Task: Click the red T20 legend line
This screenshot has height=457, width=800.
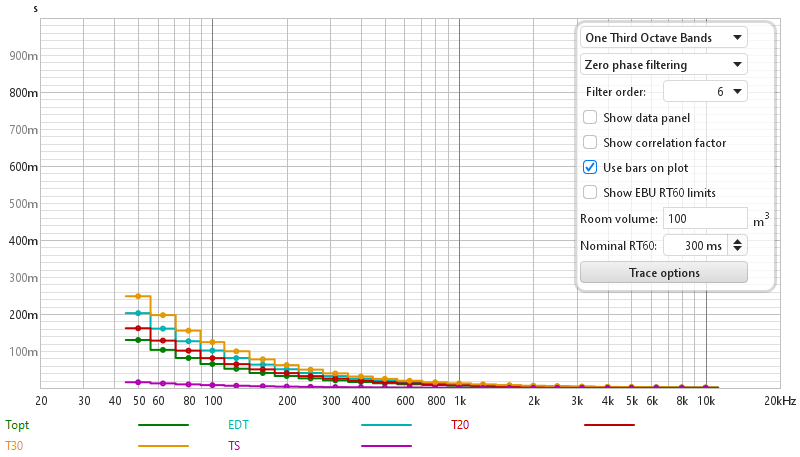Action: (609, 425)
